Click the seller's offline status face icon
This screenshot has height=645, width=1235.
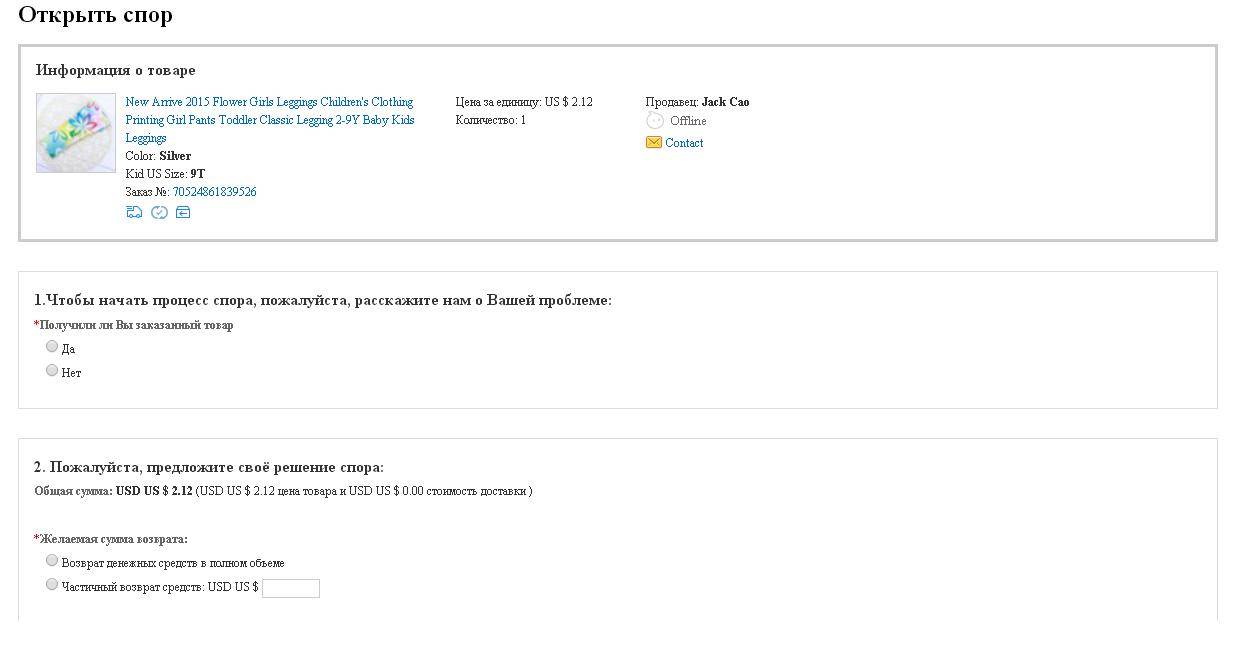(x=655, y=121)
